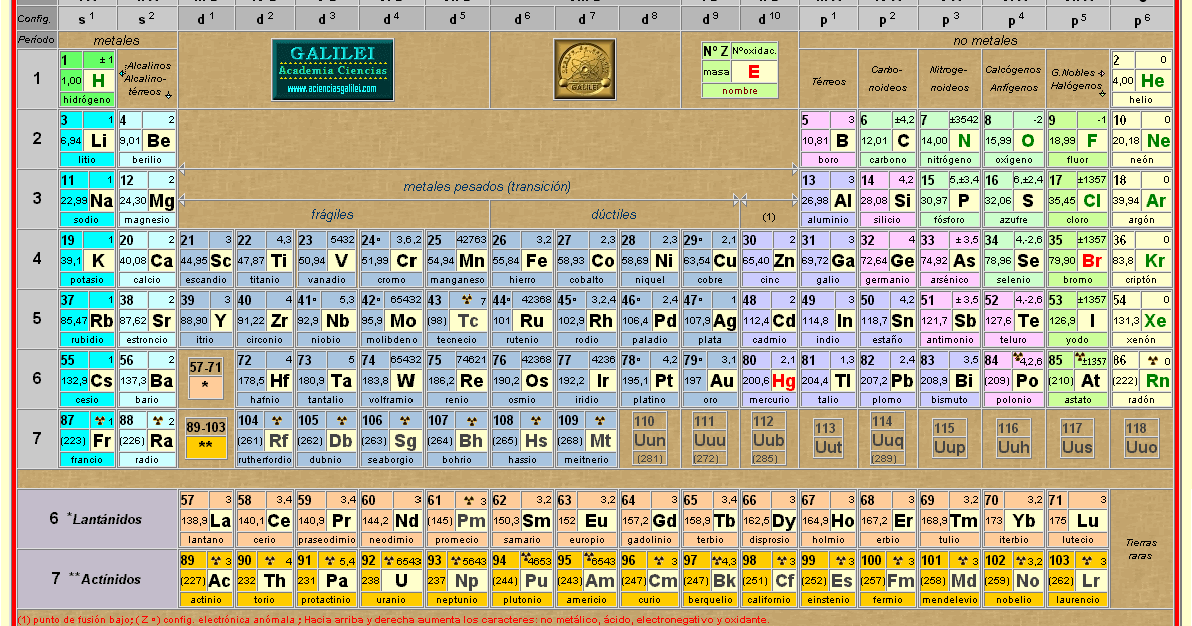Select the meitnerio (Mt) element cell
Image resolution: width=1192 pixels, height=626 pixels.
tap(586, 440)
